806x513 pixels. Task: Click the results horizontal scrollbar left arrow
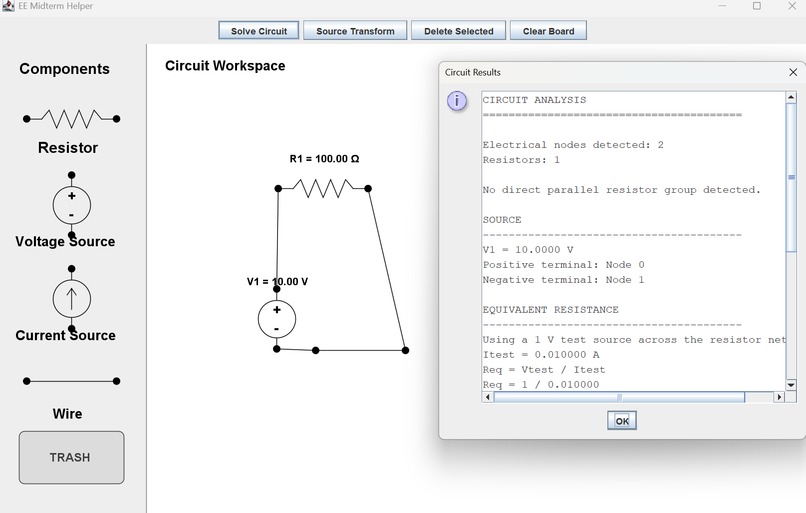pyautogui.click(x=488, y=397)
